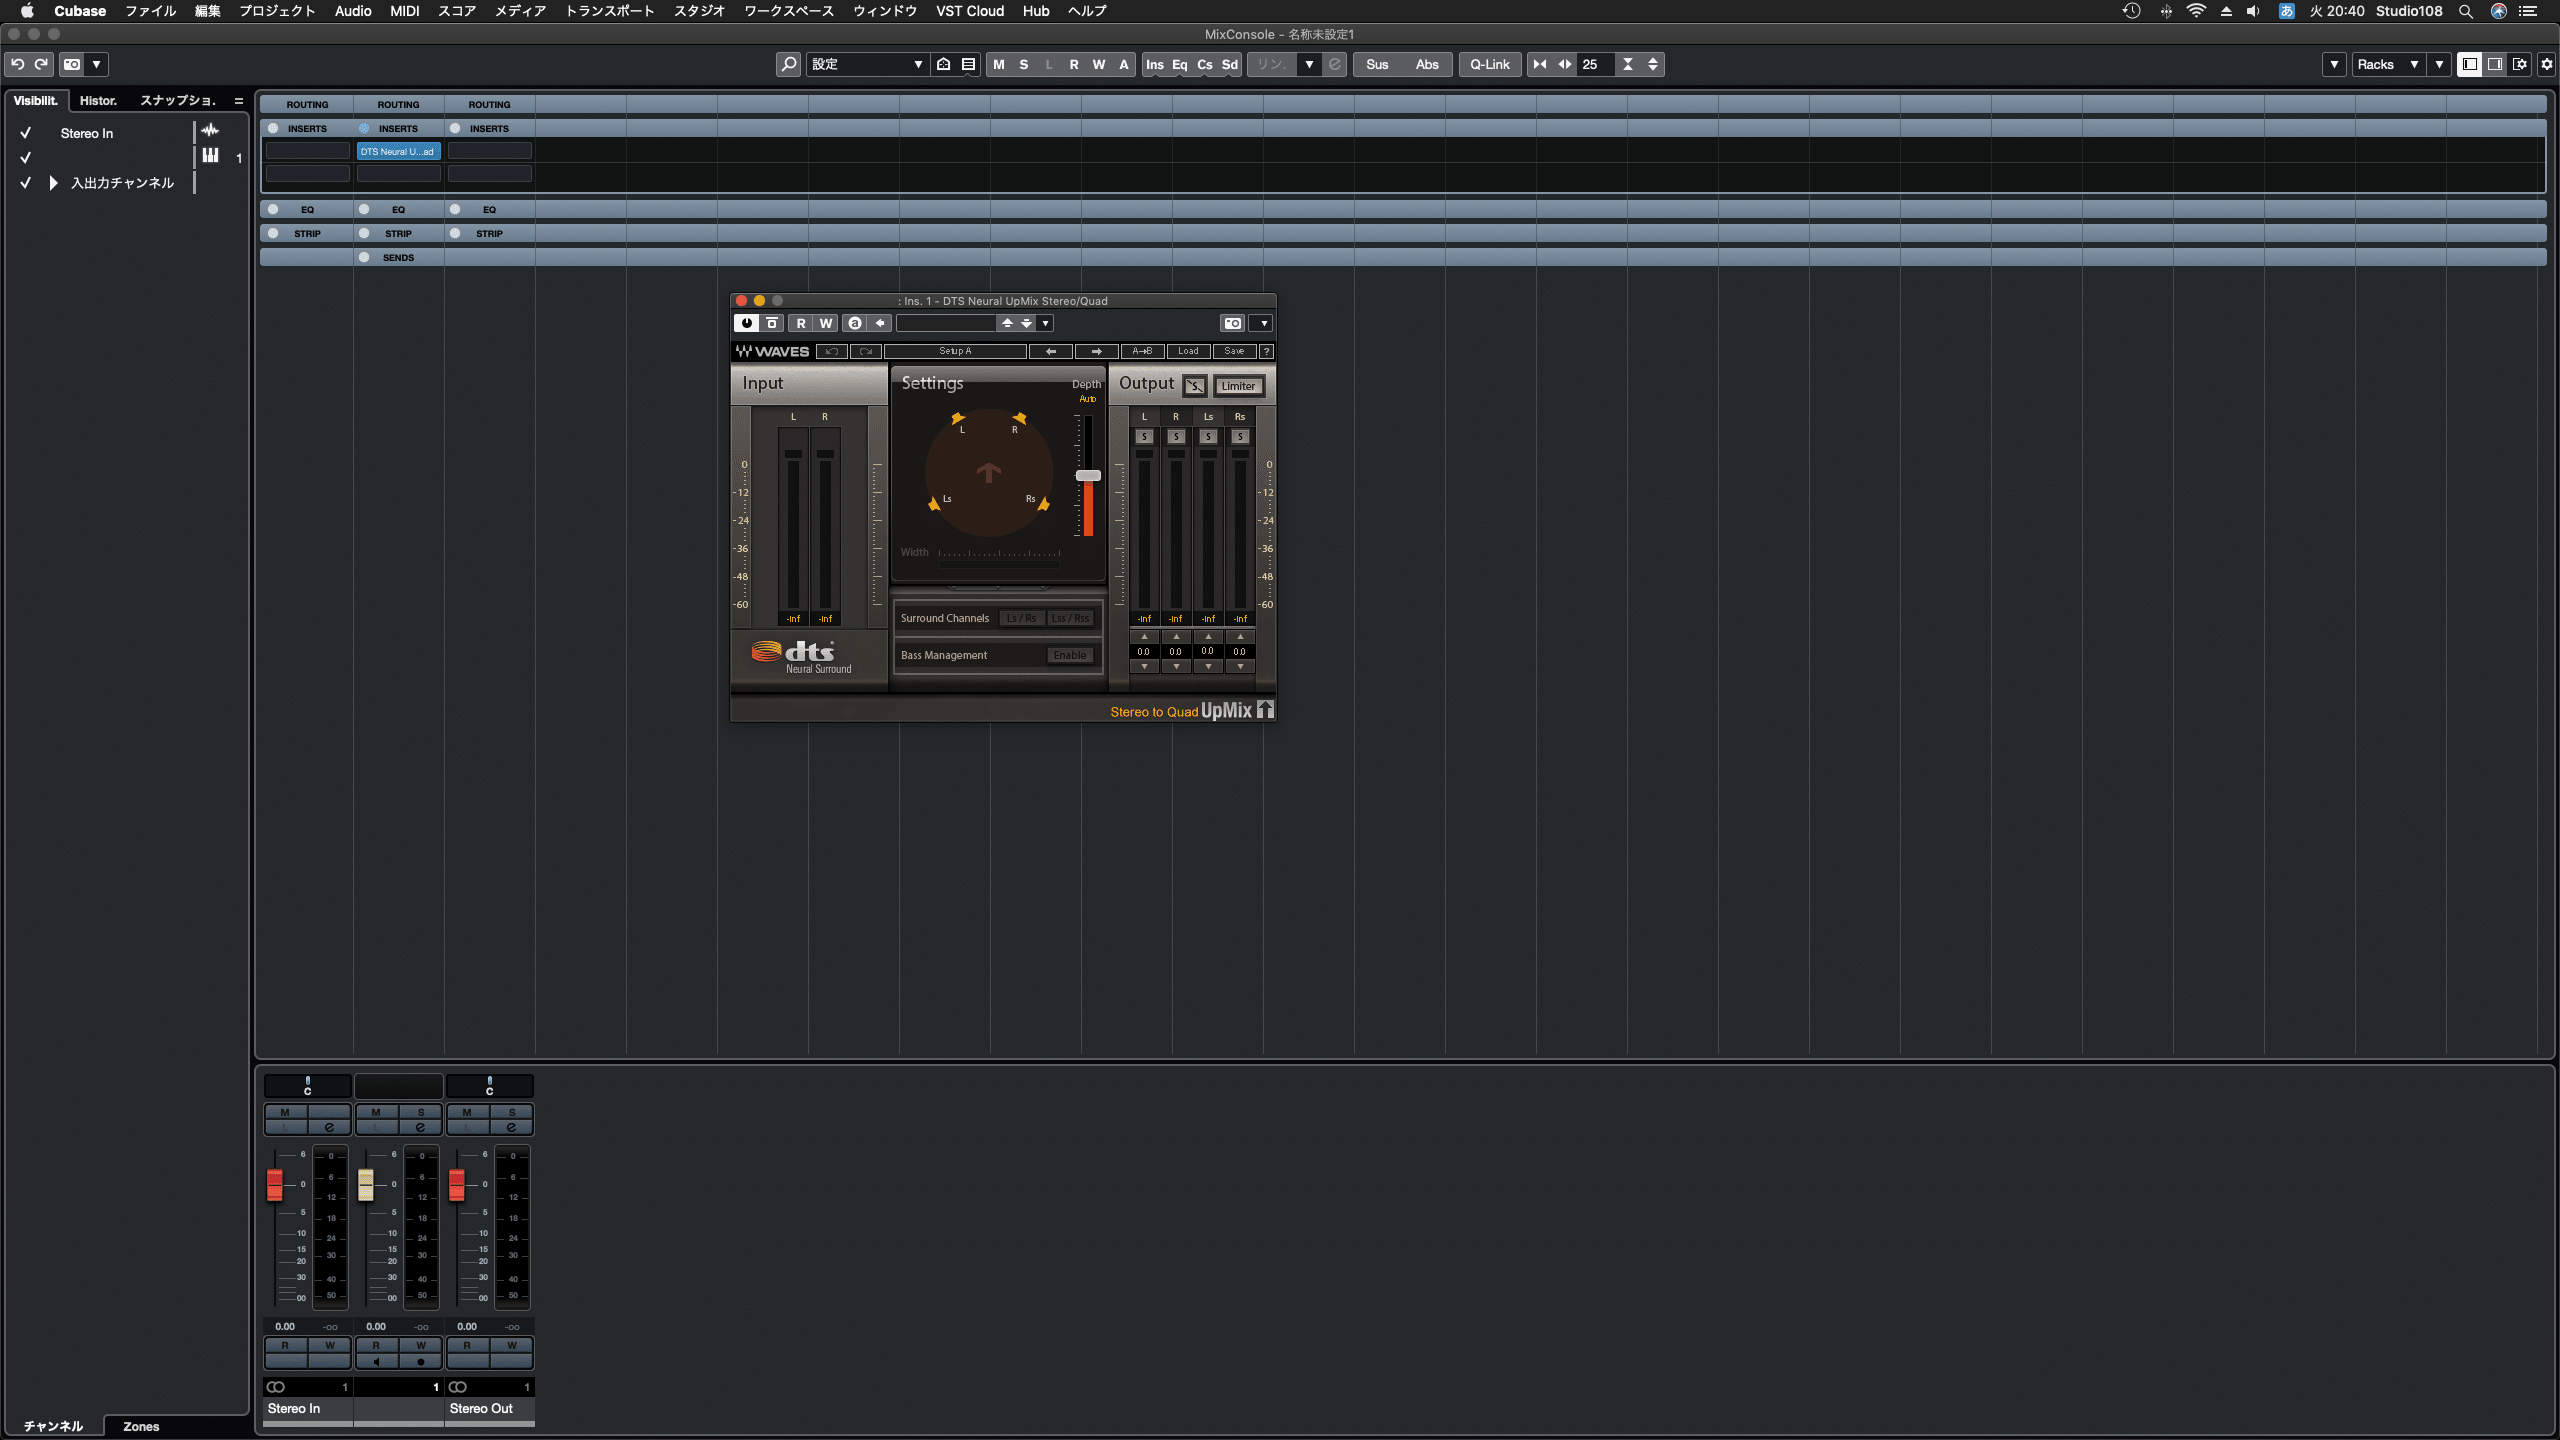
Task: Check the Stereo In visibility checkbox
Action: 25,132
